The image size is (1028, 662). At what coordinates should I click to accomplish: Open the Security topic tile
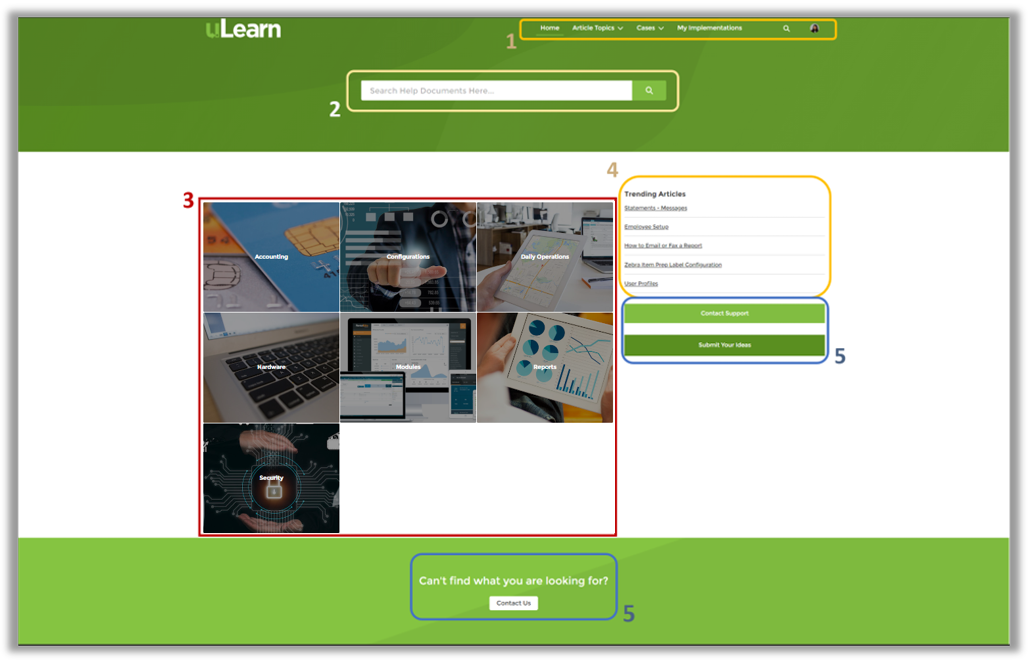(271, 478)
